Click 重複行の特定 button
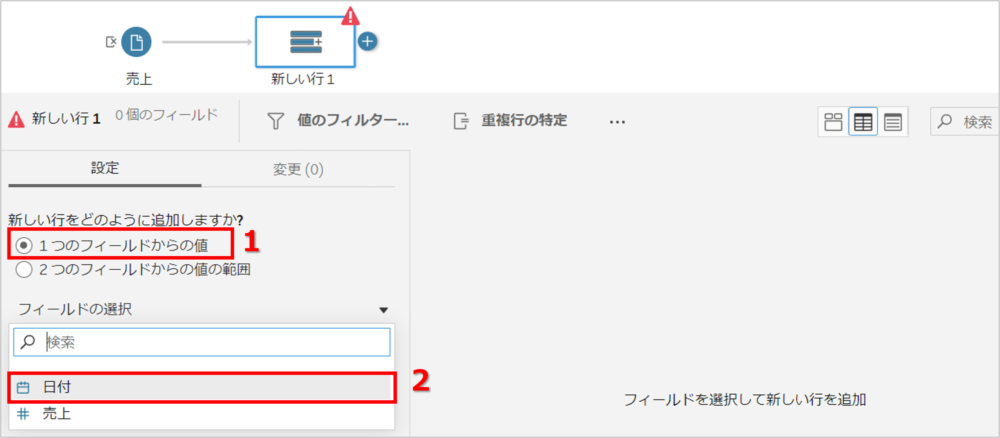The height and width of the screenshot is (438, 1000). point(511,120)
